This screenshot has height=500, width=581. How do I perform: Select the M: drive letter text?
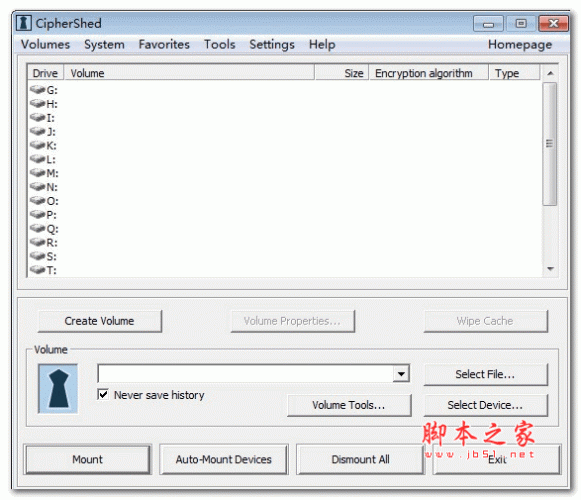click(52, 173)
